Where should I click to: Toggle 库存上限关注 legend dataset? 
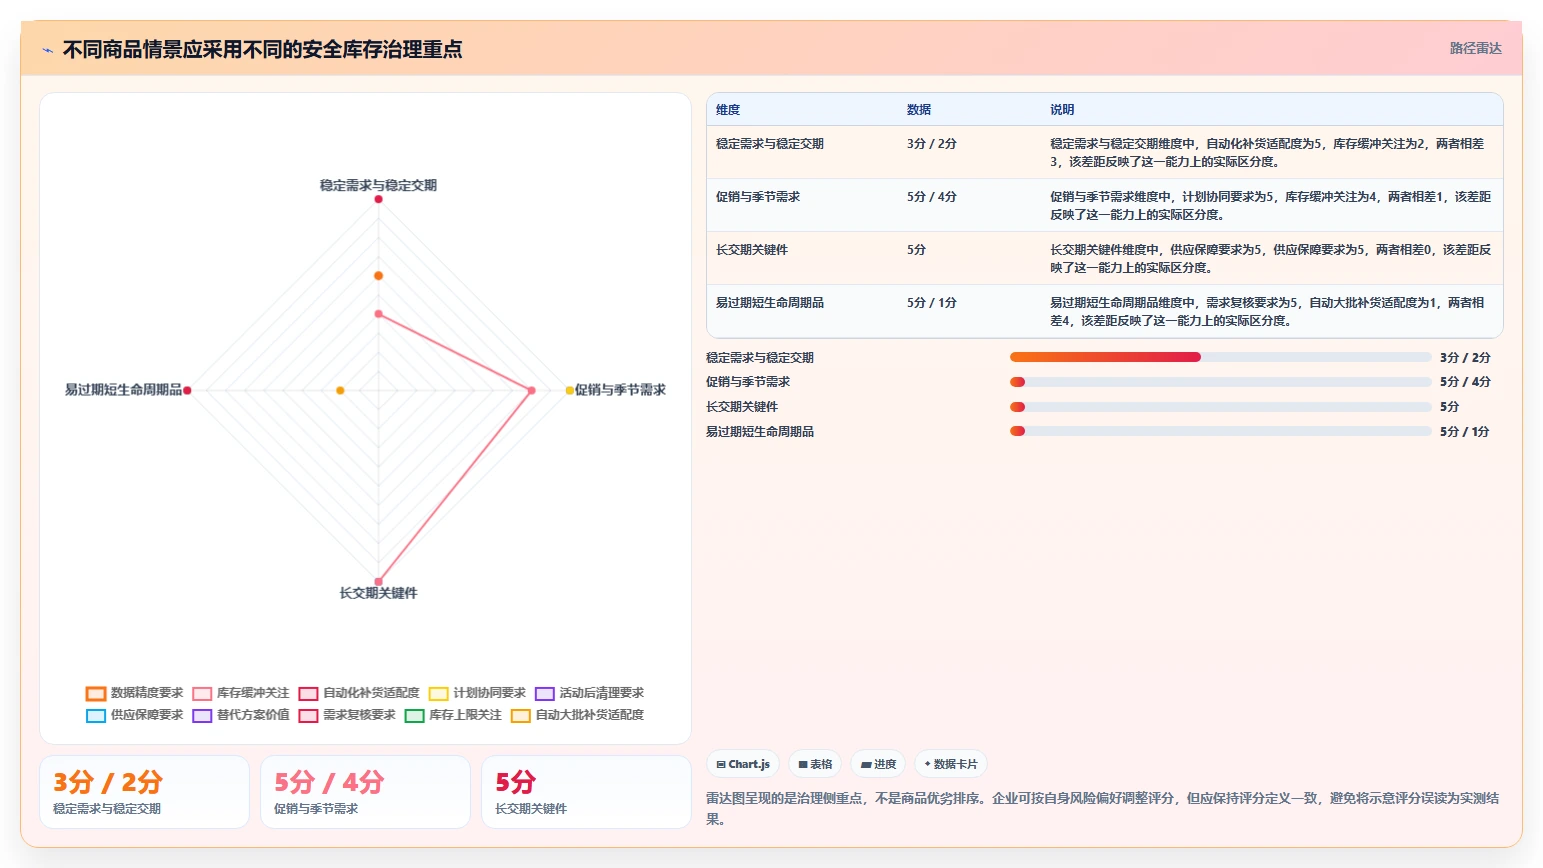click(x=453, y=715)
